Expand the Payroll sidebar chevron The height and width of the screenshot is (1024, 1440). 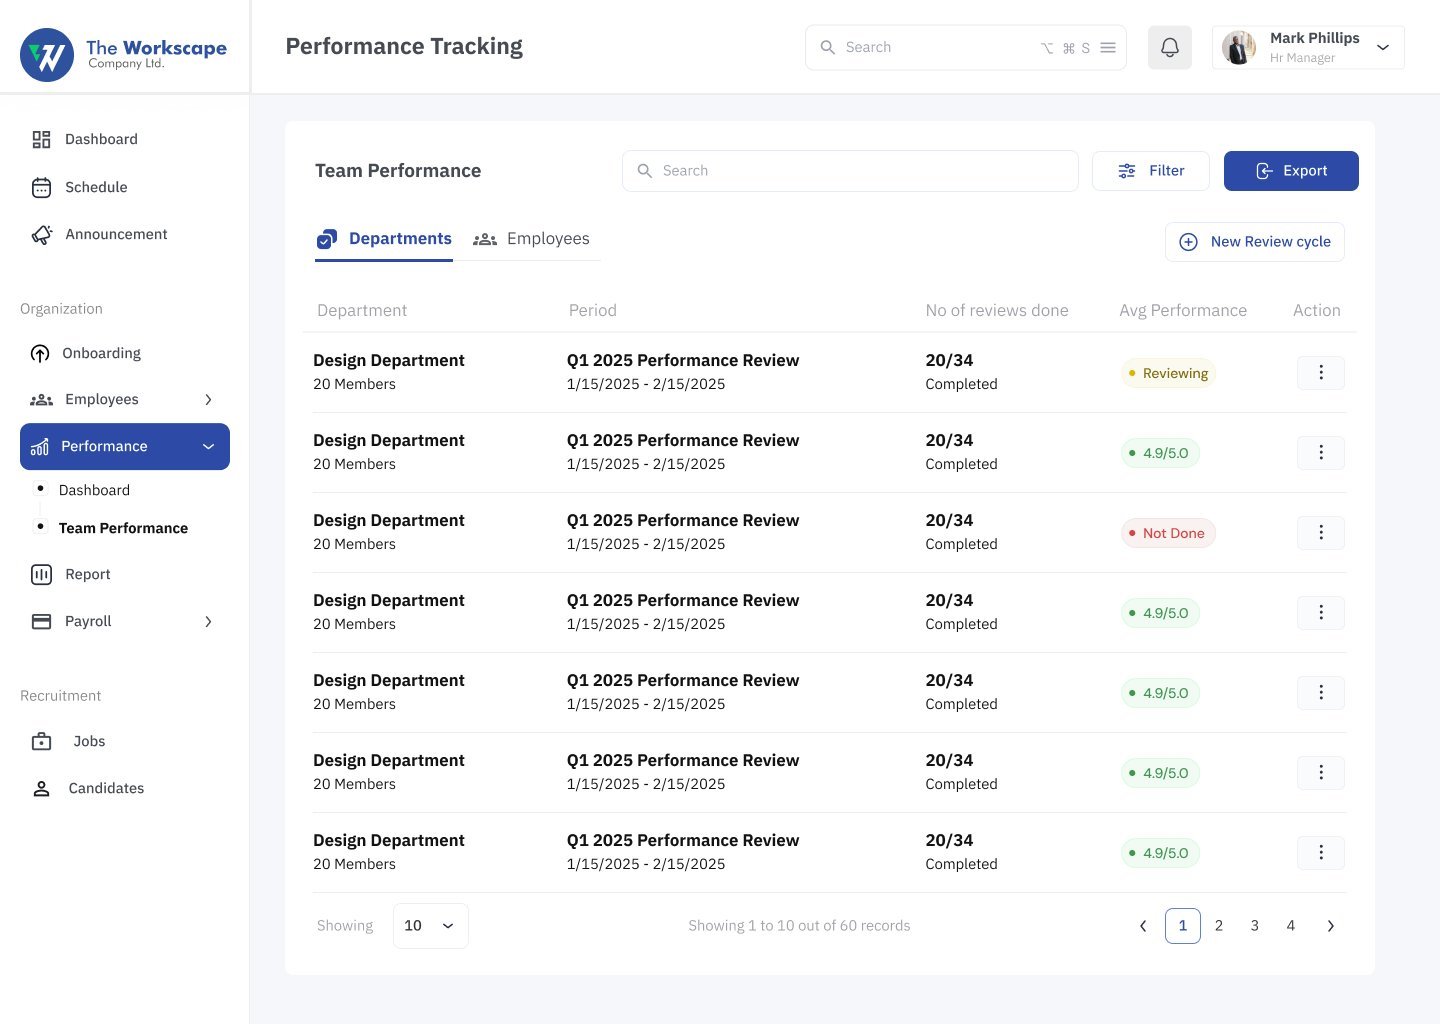coord(208,621)
